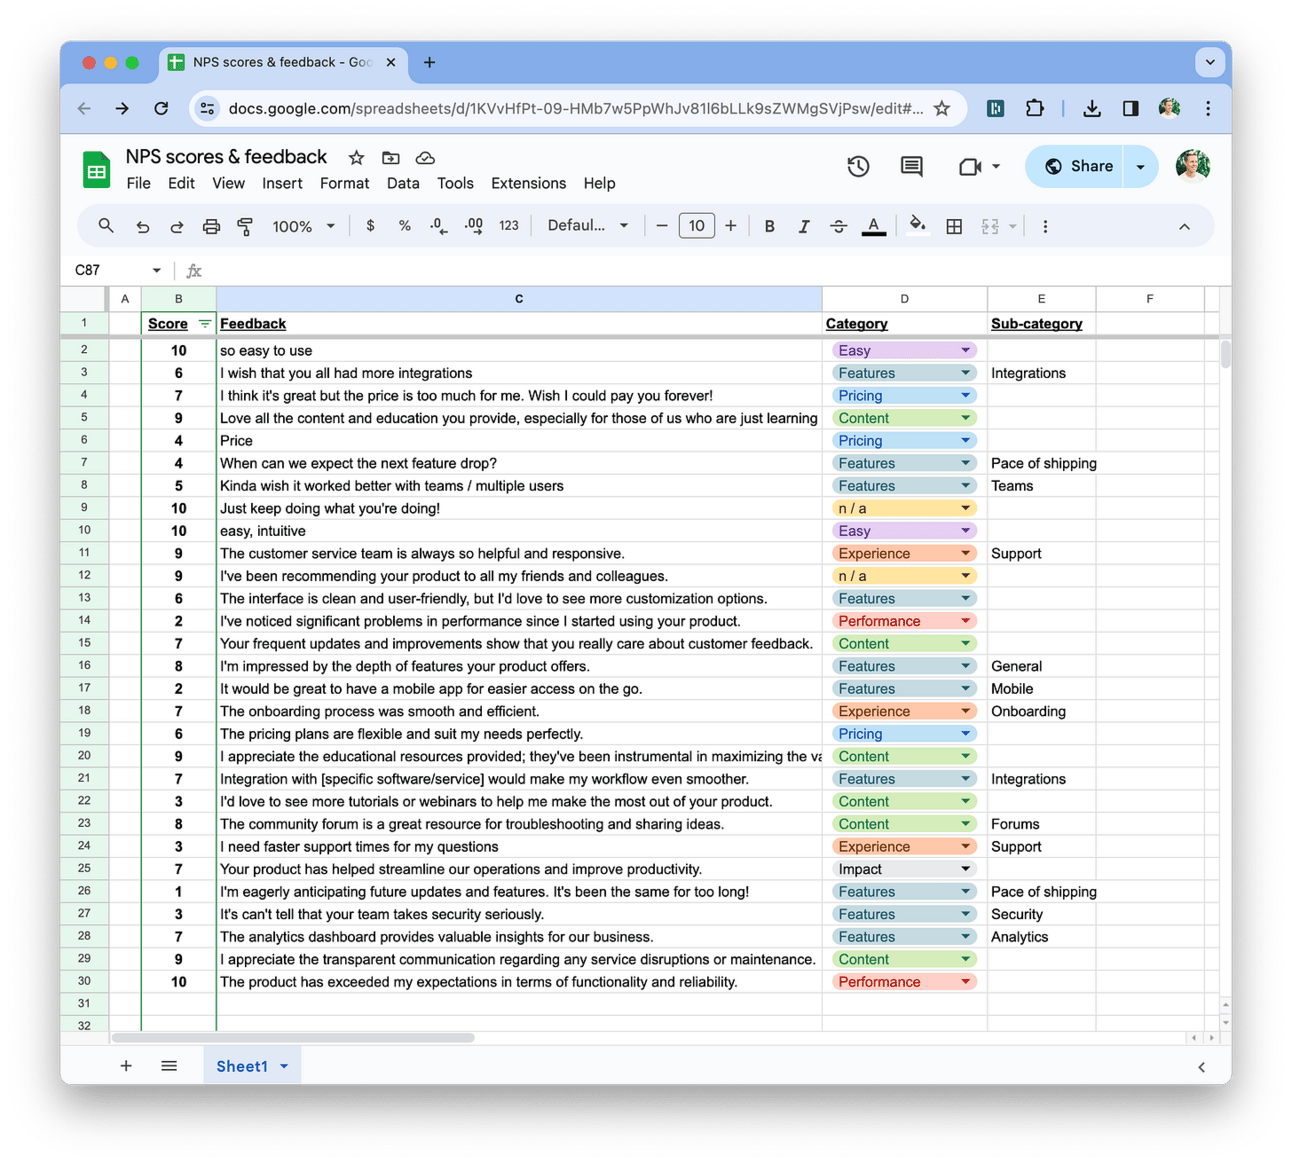Click the Share button
The height and width of the screenshot is (1164, 1292).
pos(1076,167)
